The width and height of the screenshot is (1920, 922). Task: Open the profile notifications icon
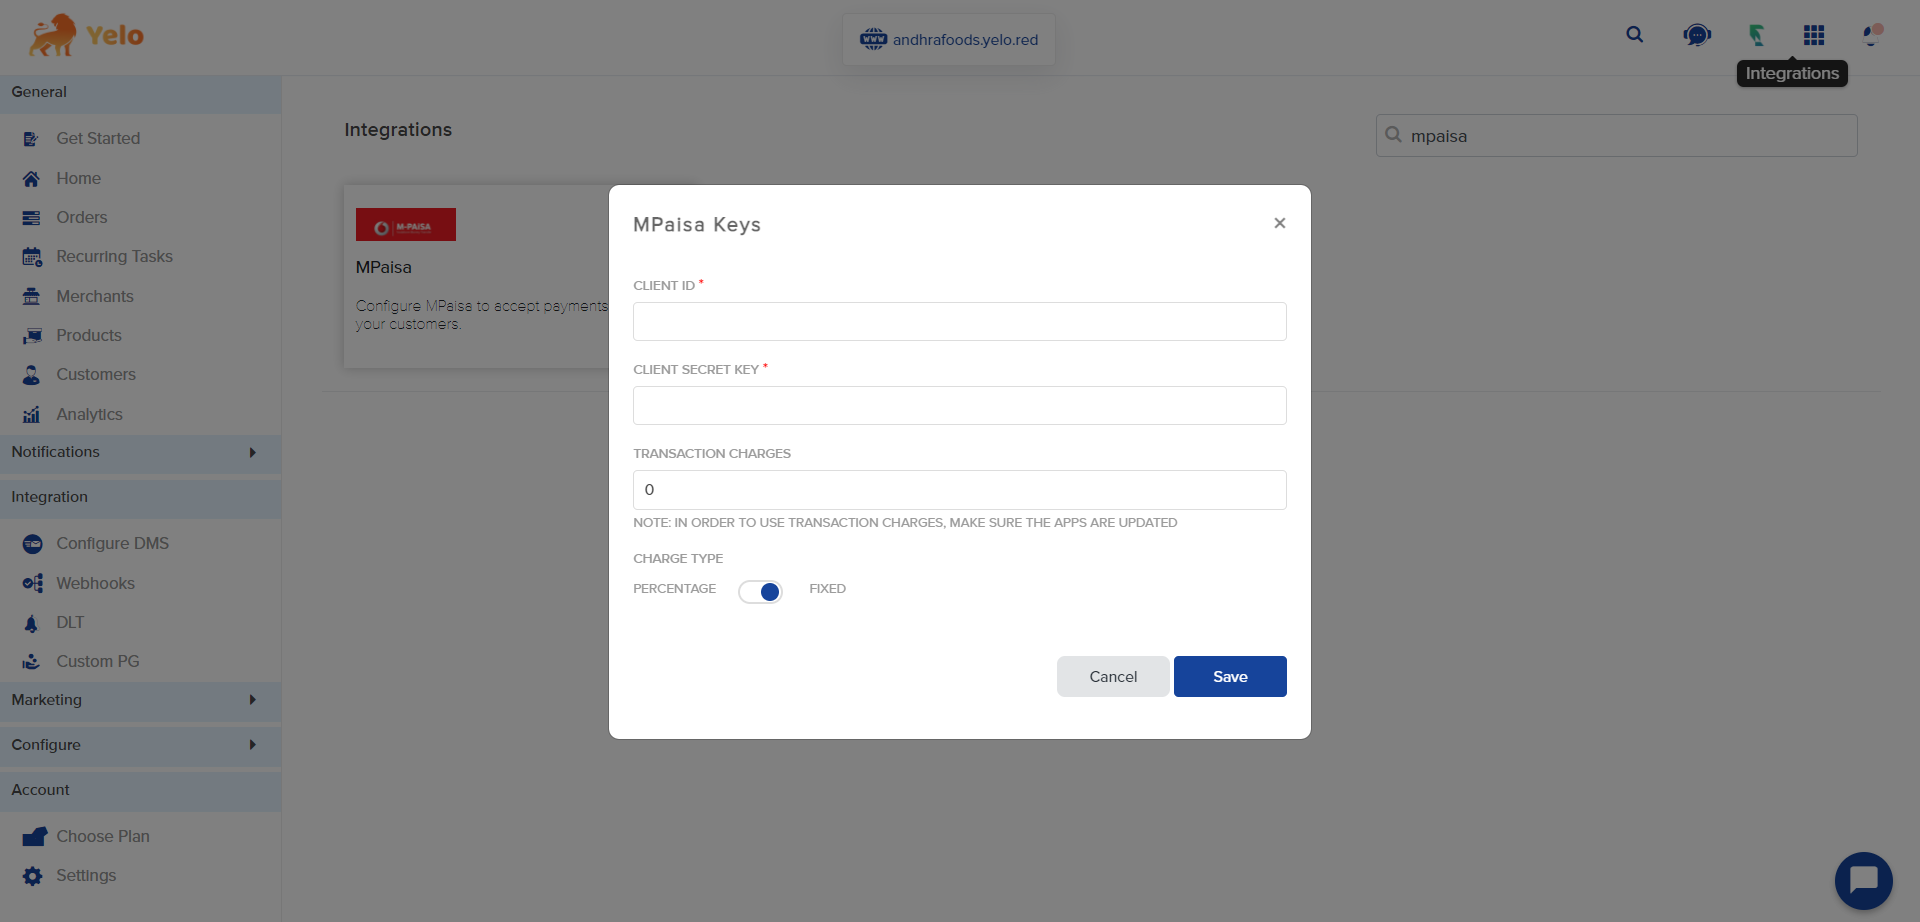tap(1872, 35)
